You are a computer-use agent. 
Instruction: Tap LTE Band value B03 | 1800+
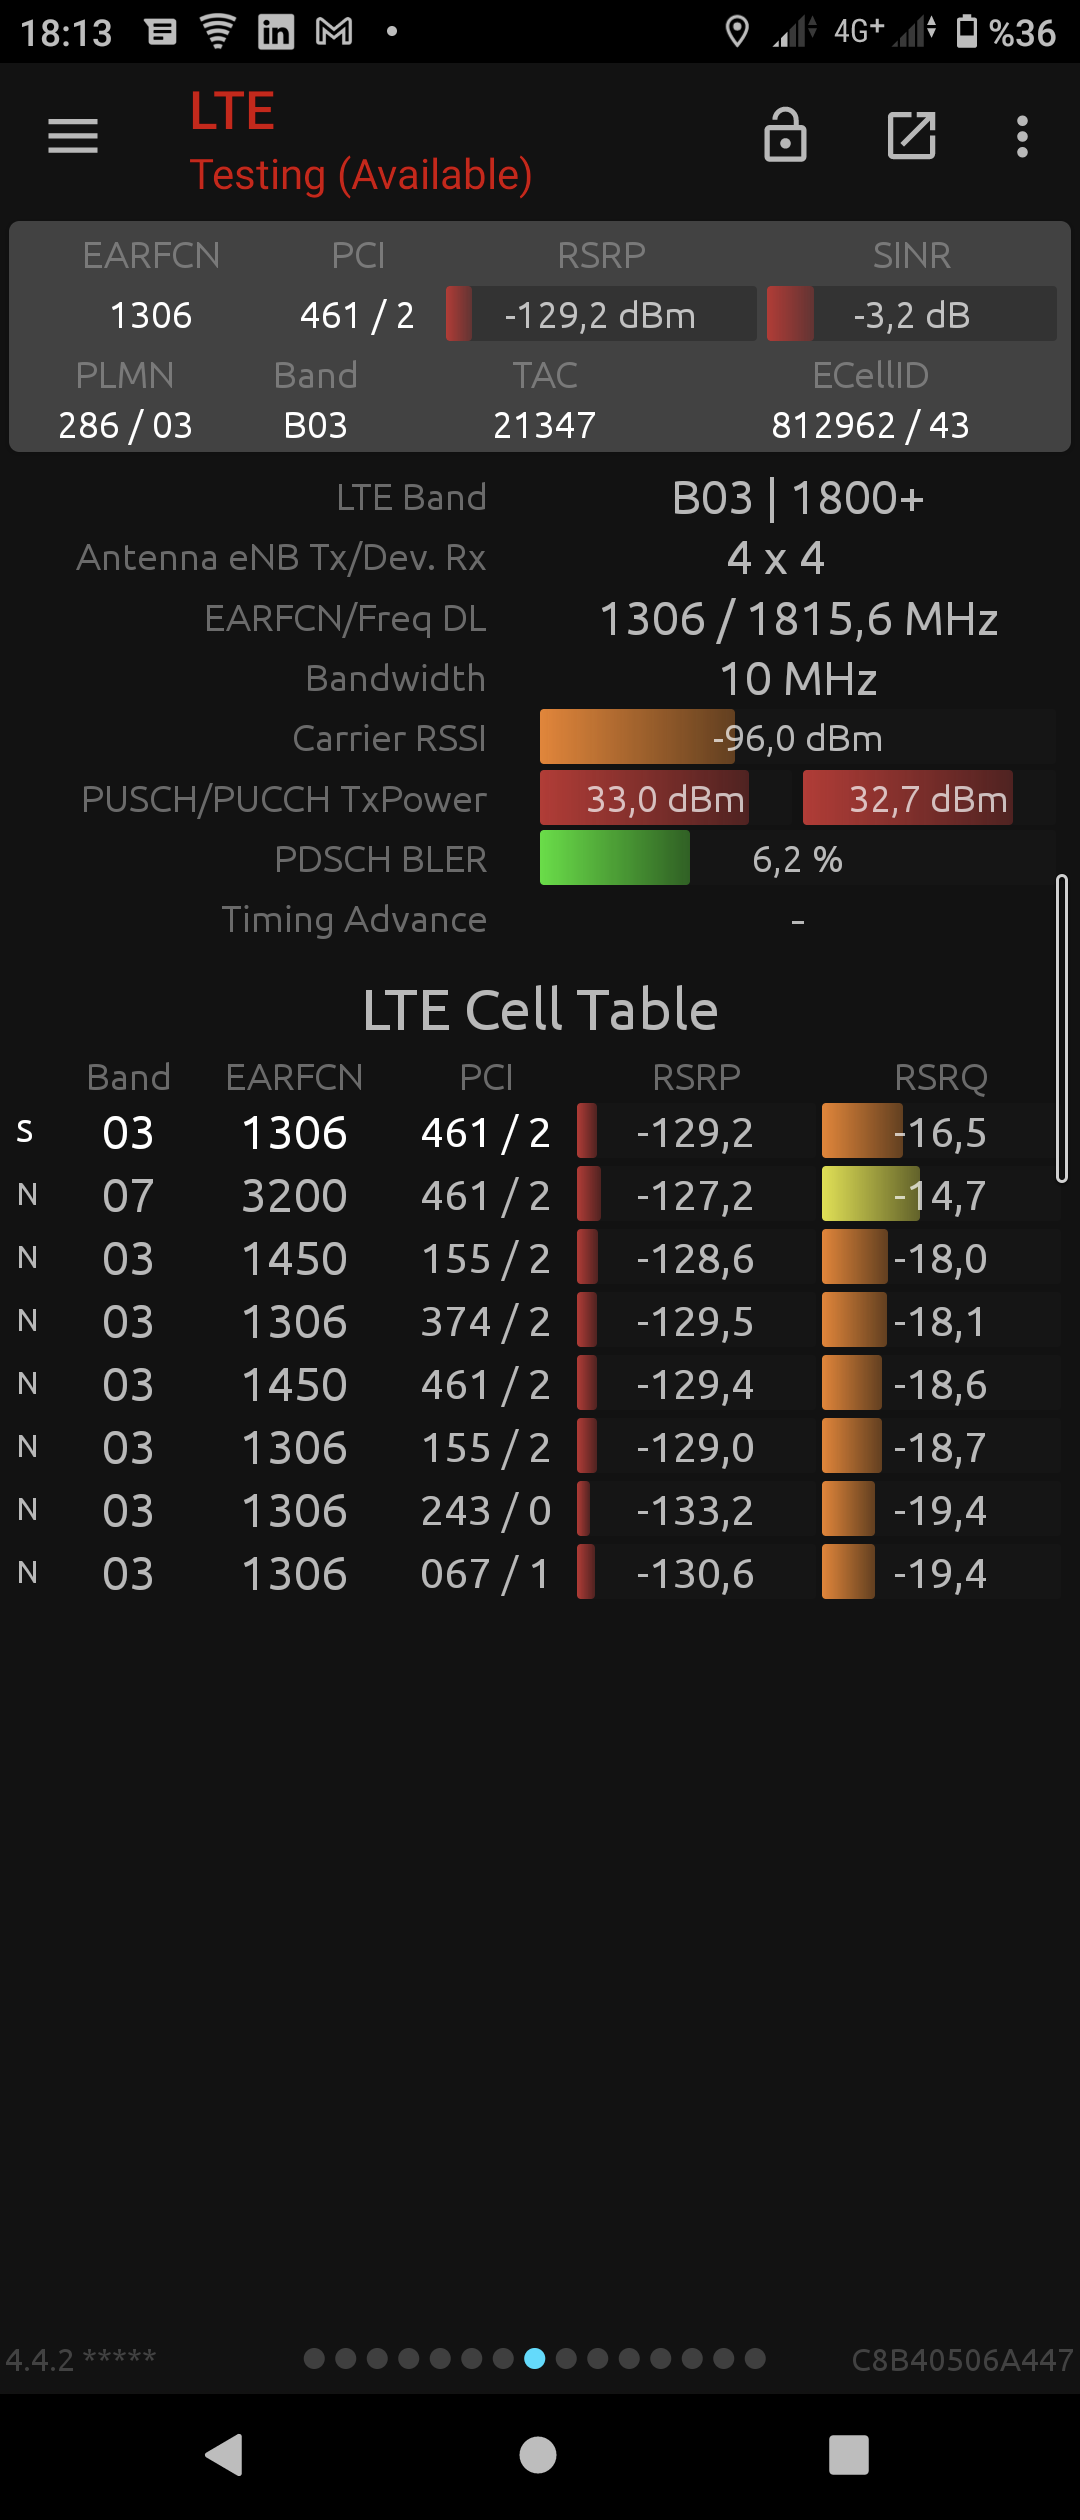pyautogui.click(x=798, y=498)
